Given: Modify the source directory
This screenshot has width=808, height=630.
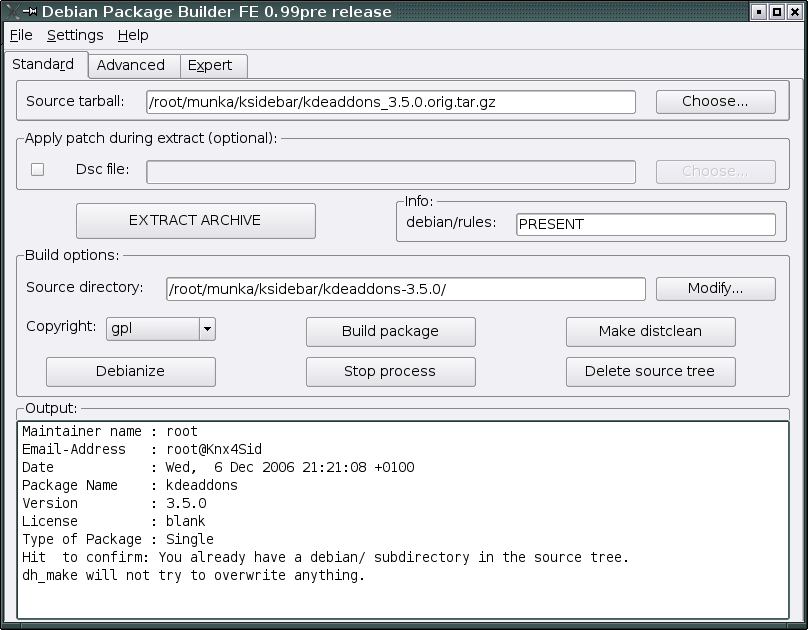Looking at the screenshot, I should (715, 288).
